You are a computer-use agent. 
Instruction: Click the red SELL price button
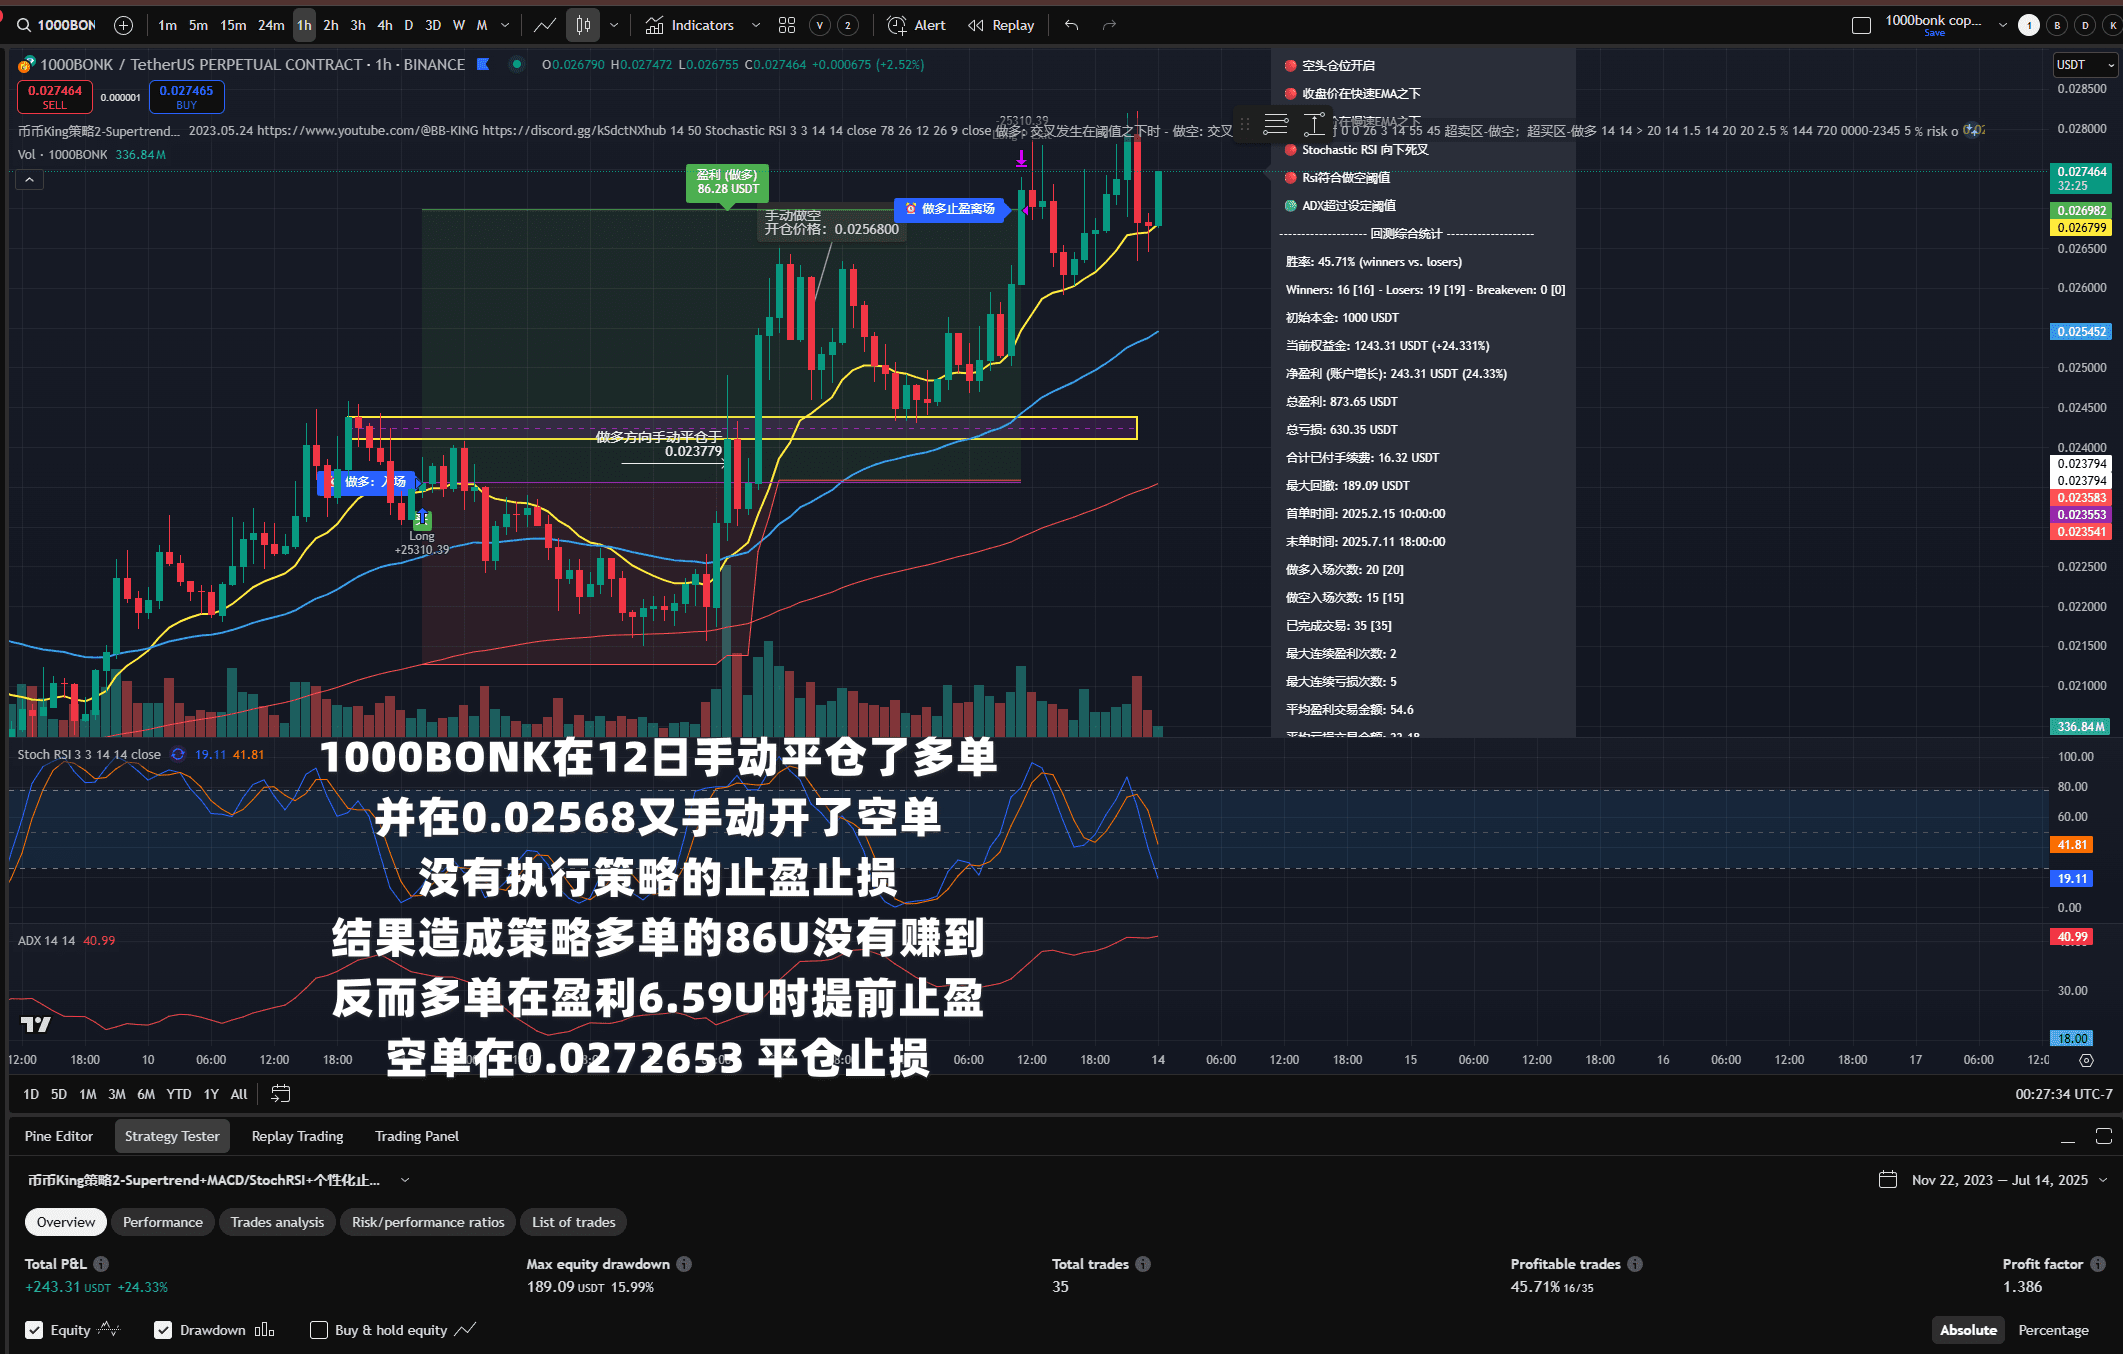click(x=55, y=97)
